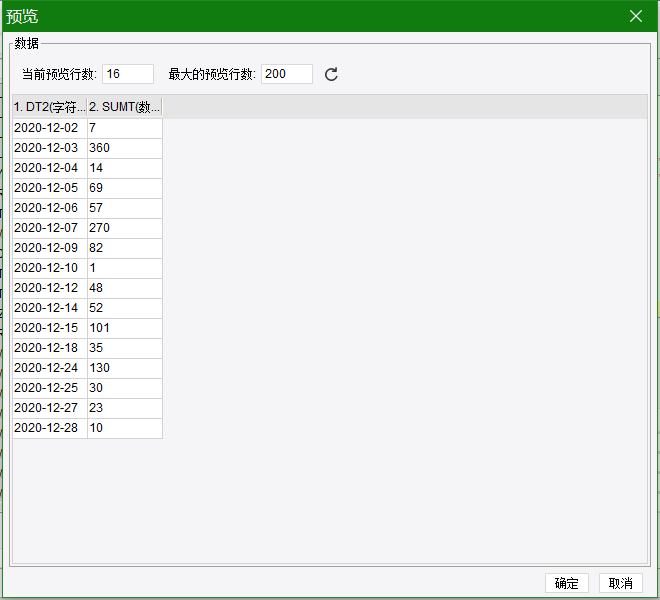
Task: Close the 预览 dialog
Action: pos(636,16)
